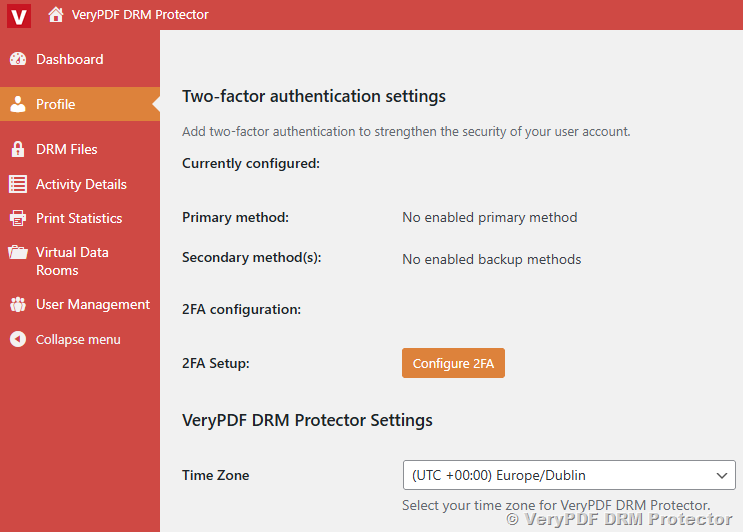The width and height of the screenshot is (743, 532).
Task: Click the DRM Files padlock icon
Action: pyautogui.click(x=18, y=149)
